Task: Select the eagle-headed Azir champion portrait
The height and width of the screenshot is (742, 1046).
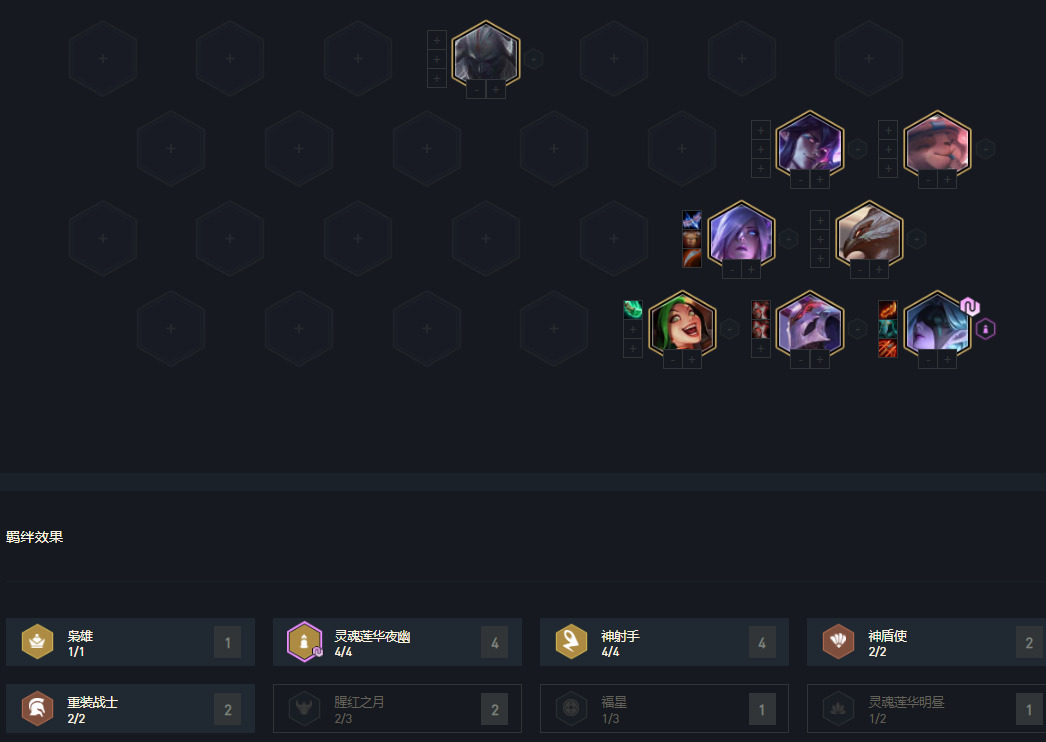Action: pyautogui.click(x=869, y=236)
